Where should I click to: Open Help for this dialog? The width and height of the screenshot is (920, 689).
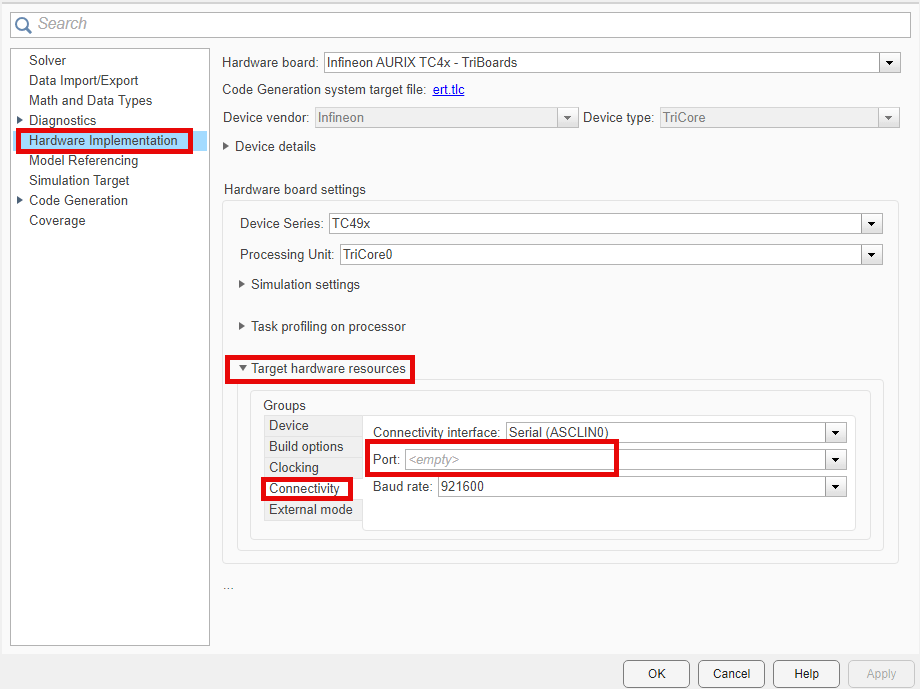[x=807, y=674]
